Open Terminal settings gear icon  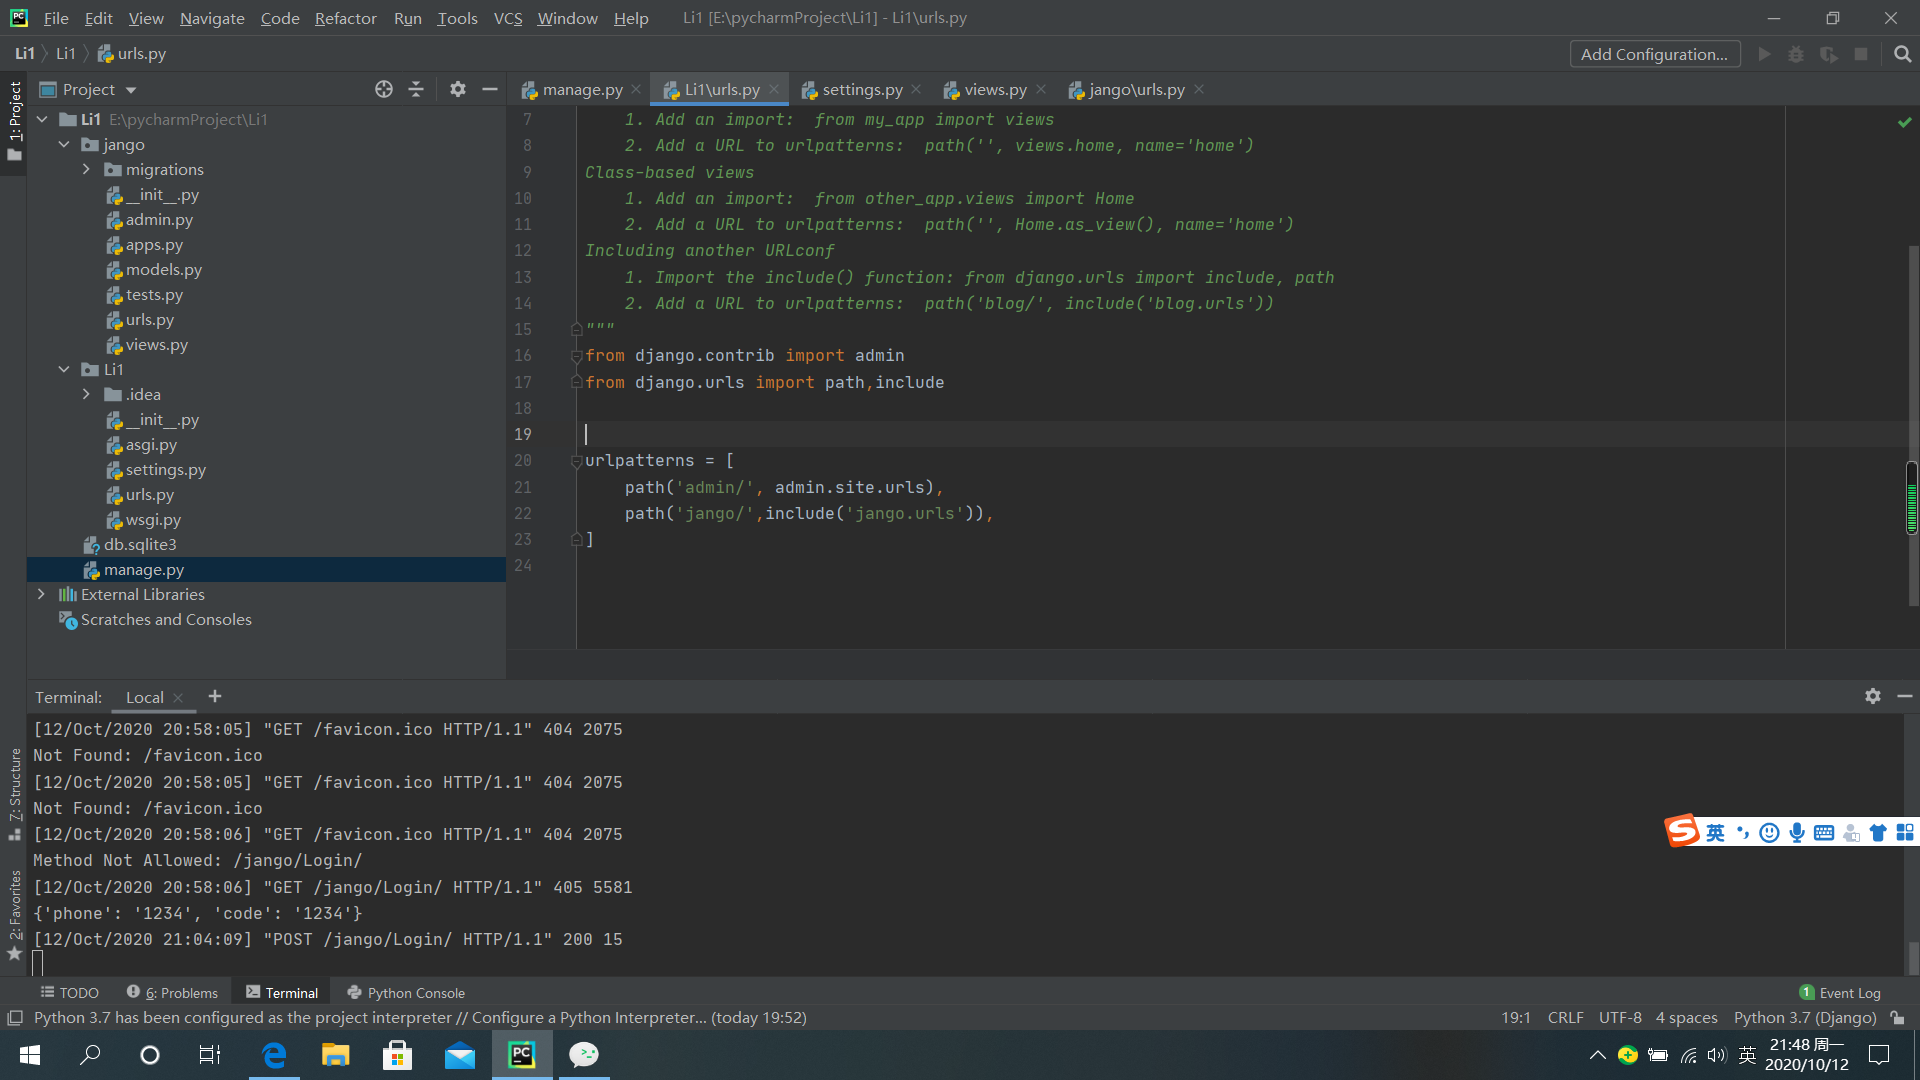(1873, 696)
